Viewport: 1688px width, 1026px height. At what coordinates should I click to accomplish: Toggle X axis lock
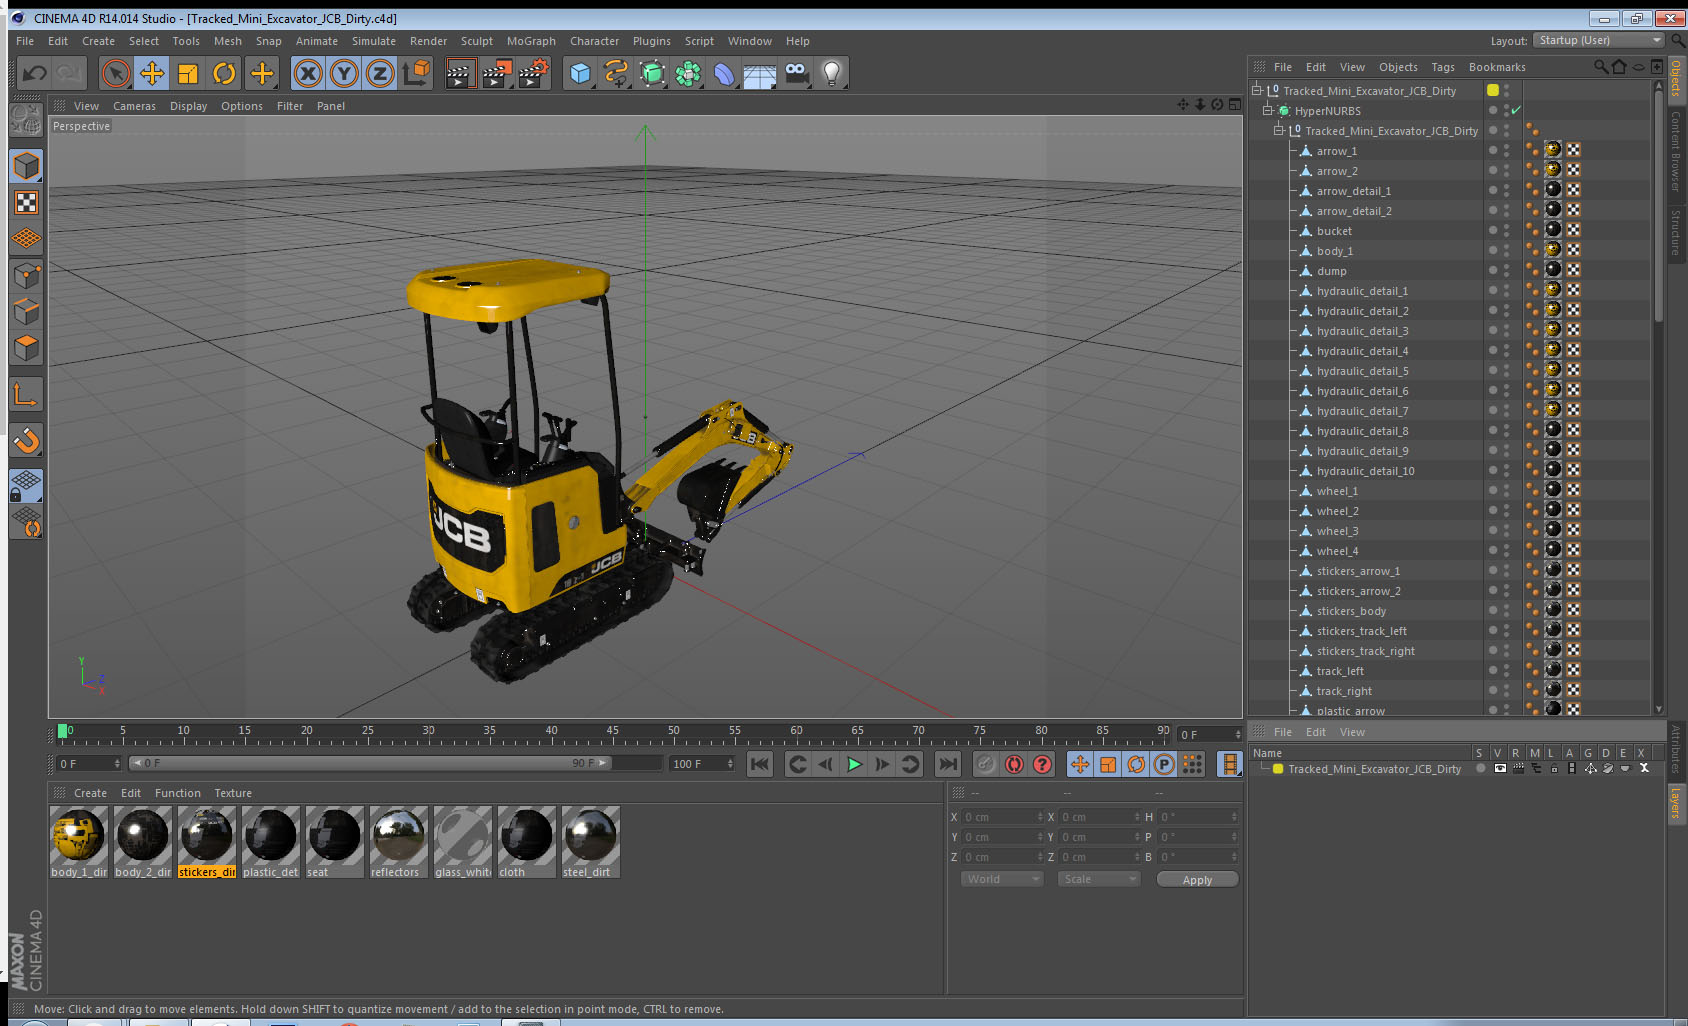click(x=308, y=73)
